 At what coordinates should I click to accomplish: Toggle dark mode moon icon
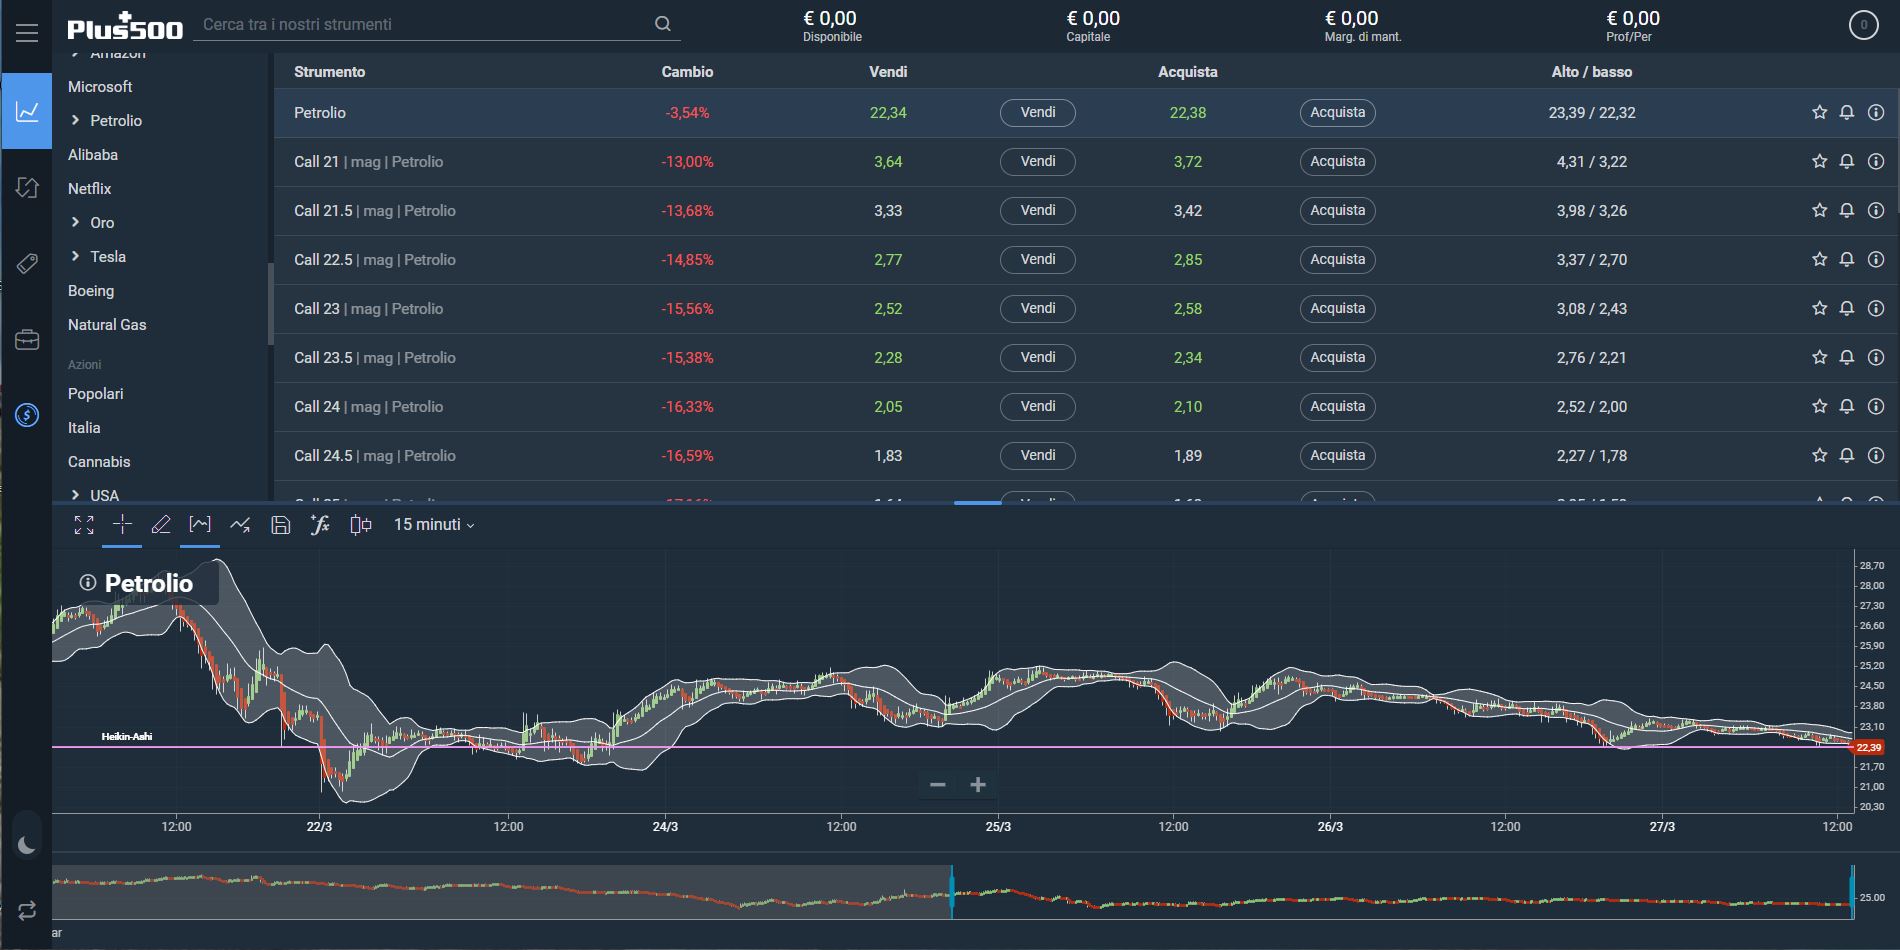tap(27, 845)
